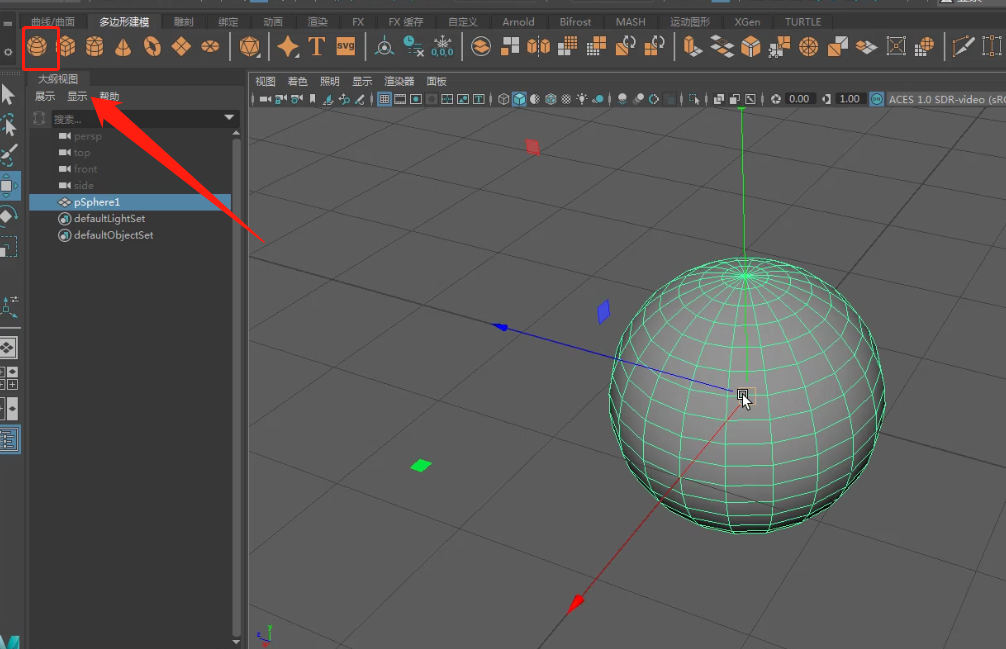Activate the Scale tool in toolbox
This screenshot has height=649, width=1006.
(x=8, y=247)
